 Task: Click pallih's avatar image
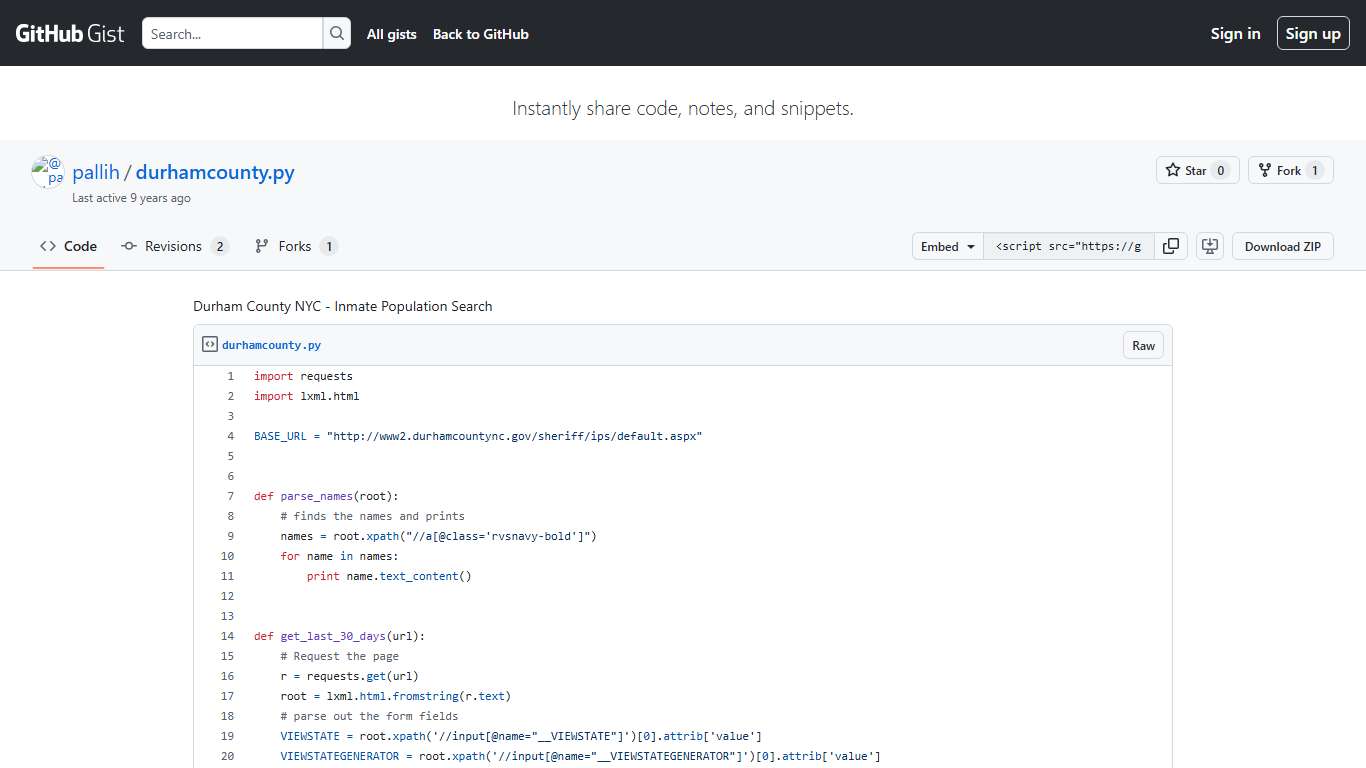(47, 171)
